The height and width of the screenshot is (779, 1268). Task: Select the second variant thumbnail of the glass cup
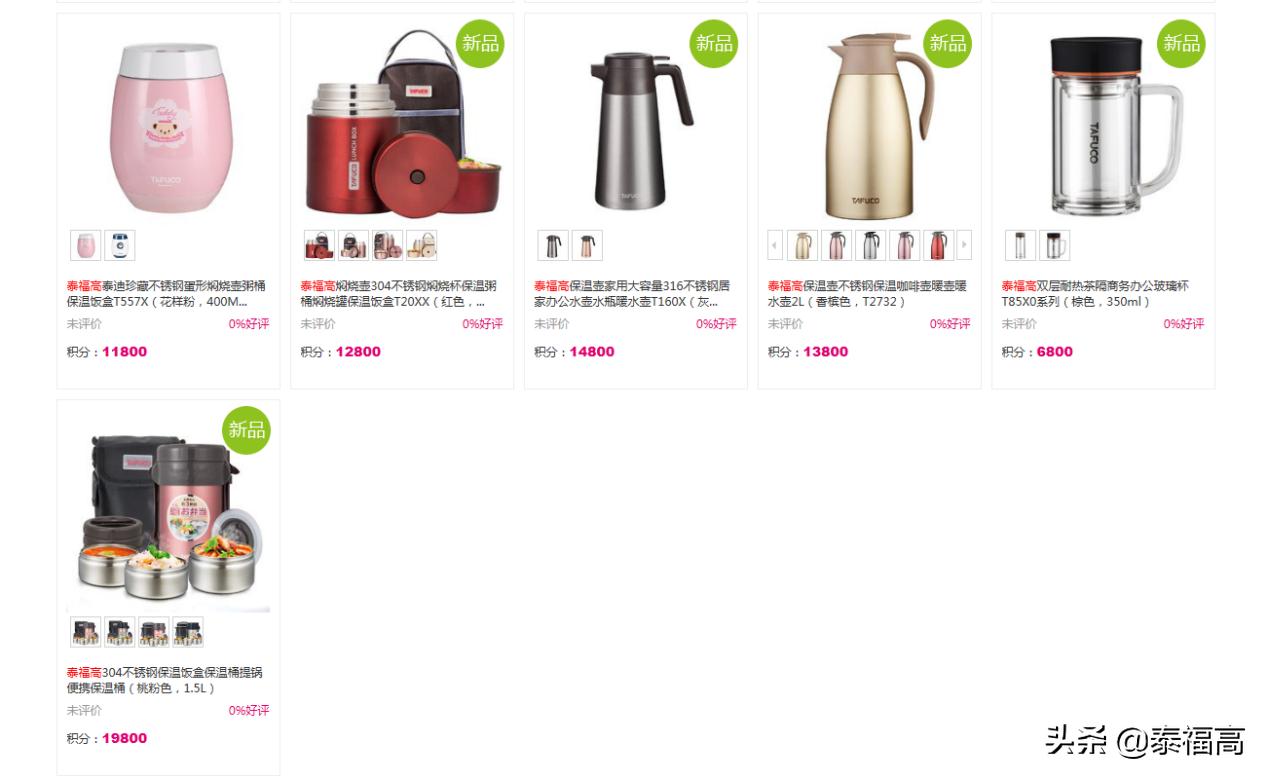click(1054, 245)
